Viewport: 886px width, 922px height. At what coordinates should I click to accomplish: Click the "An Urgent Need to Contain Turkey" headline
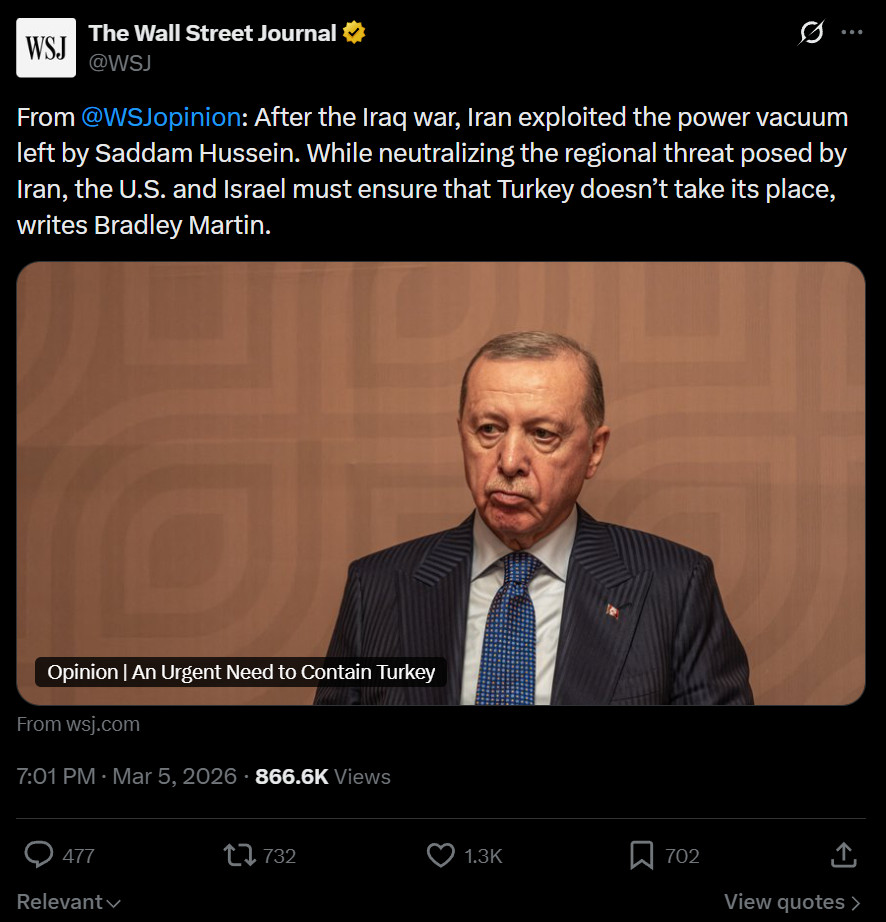241,672
